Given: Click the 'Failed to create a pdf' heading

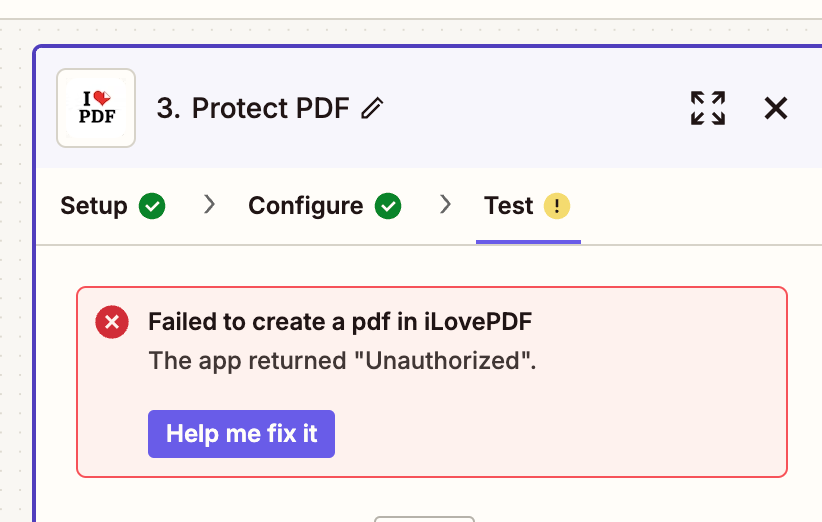Looking at the screenshot, I should click(x=340, y=322).
